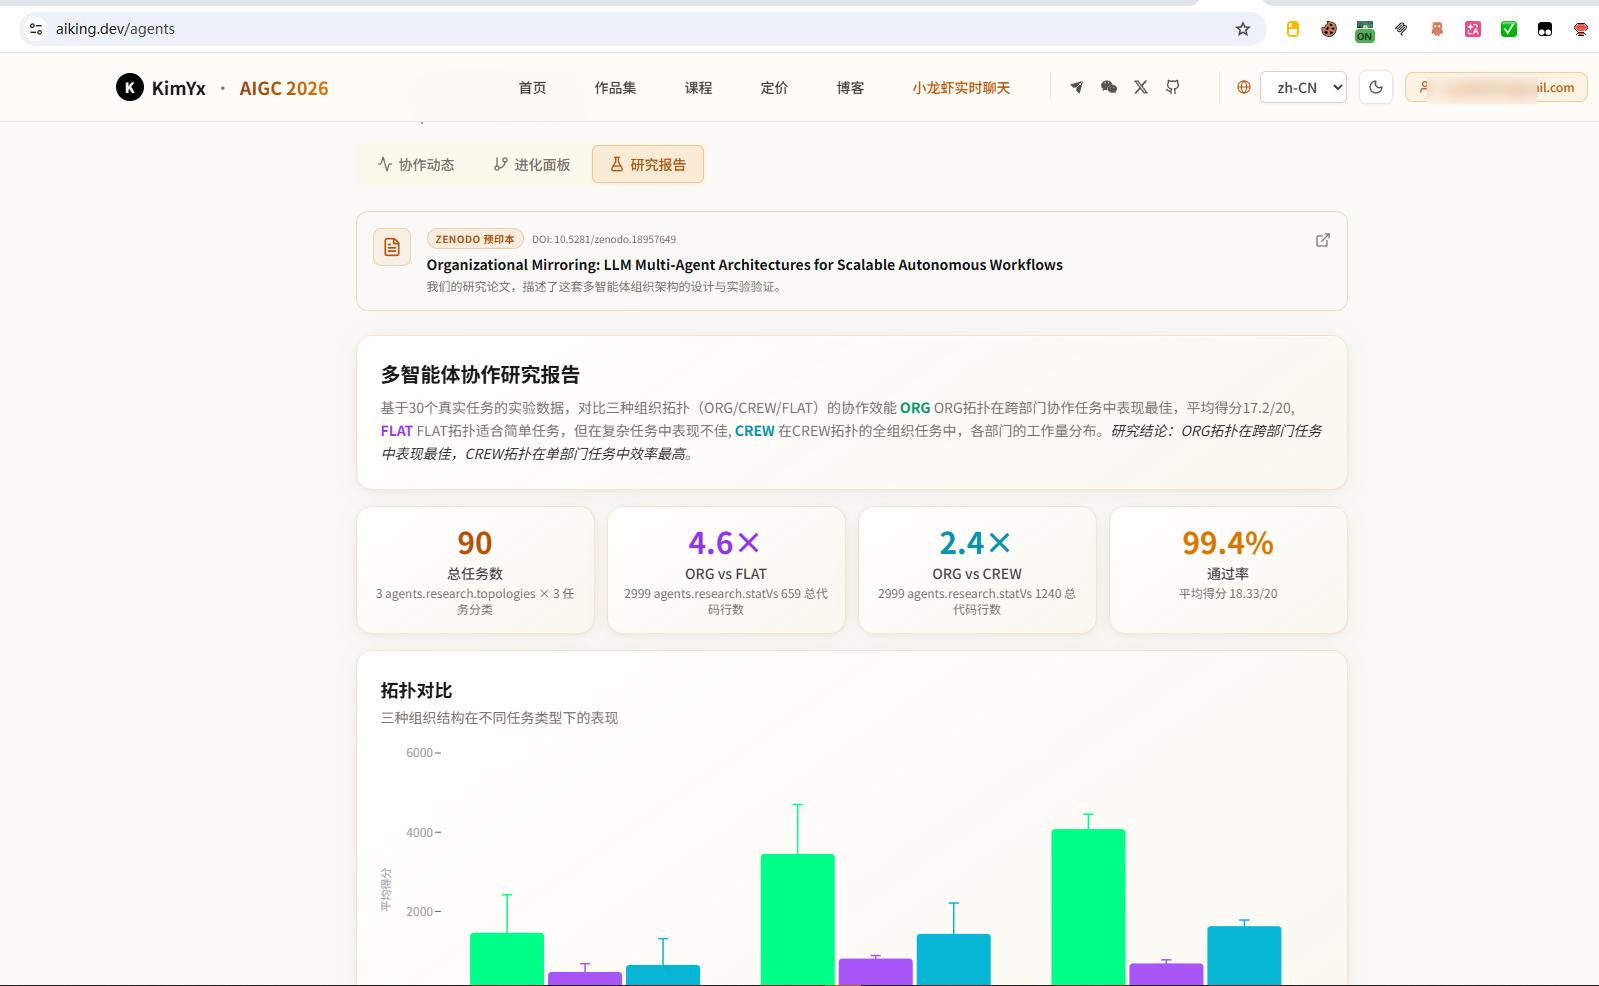Click the document icon on Zenodo card
This screenshot has height=986, width=1599.
click(392, 247)
